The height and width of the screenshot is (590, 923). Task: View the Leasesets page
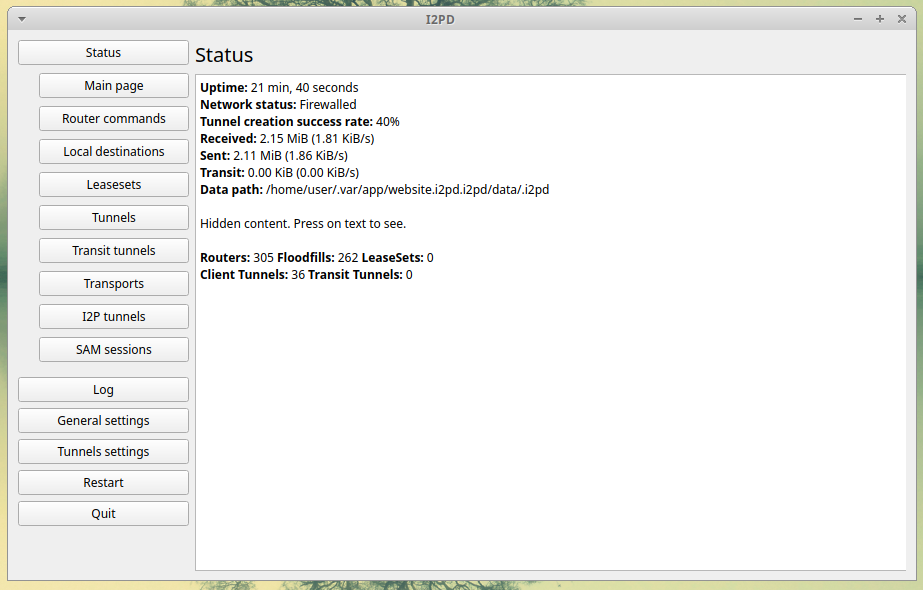pos(114,185)
